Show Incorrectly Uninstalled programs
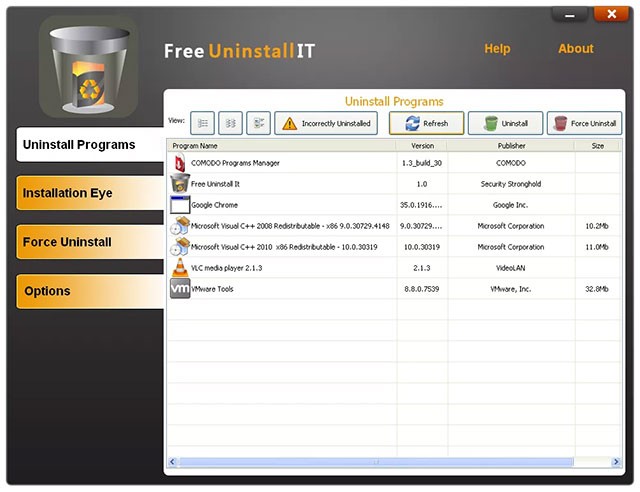Image resolution: width=640 pixels, height=492 pixels. pos(326,123)
